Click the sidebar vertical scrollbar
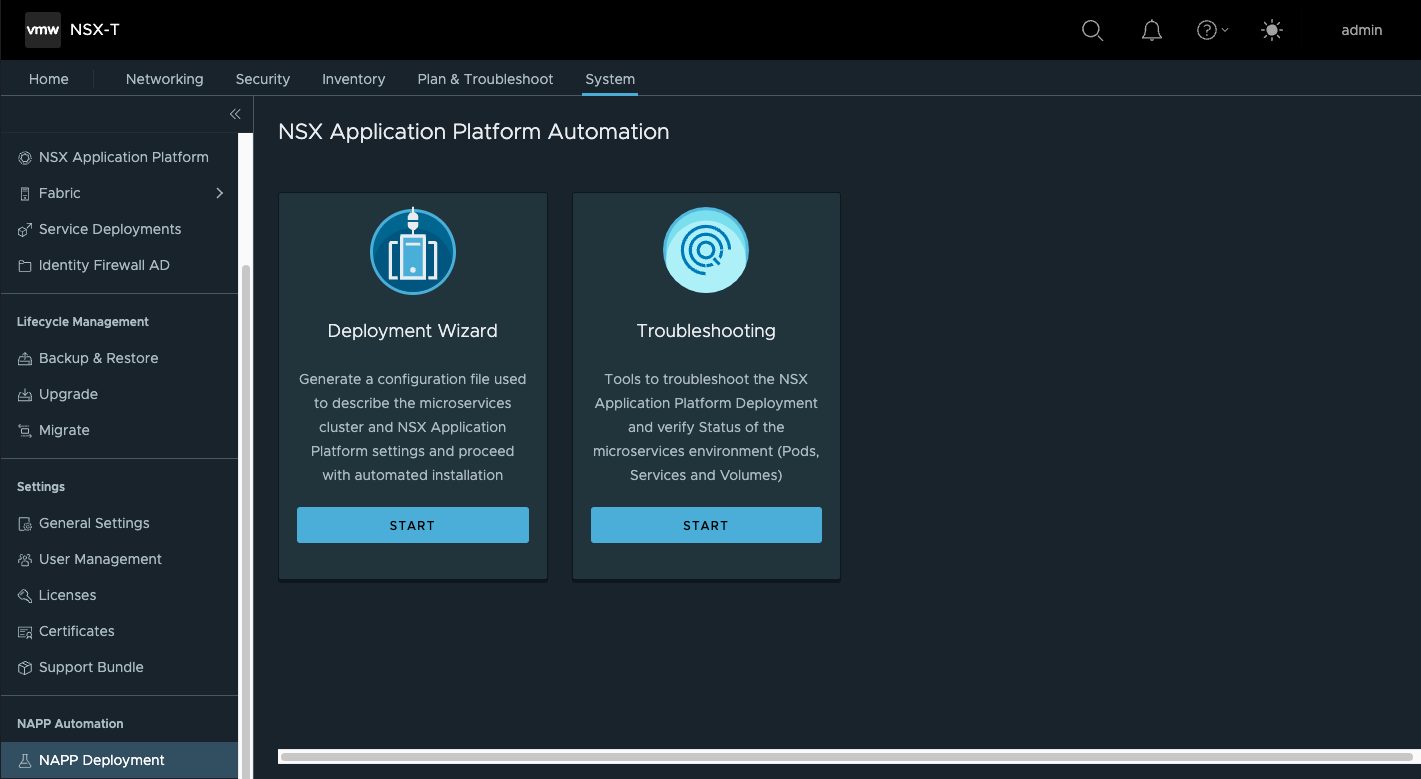This screenshot has width=1421, height=779. click(246, 520)
